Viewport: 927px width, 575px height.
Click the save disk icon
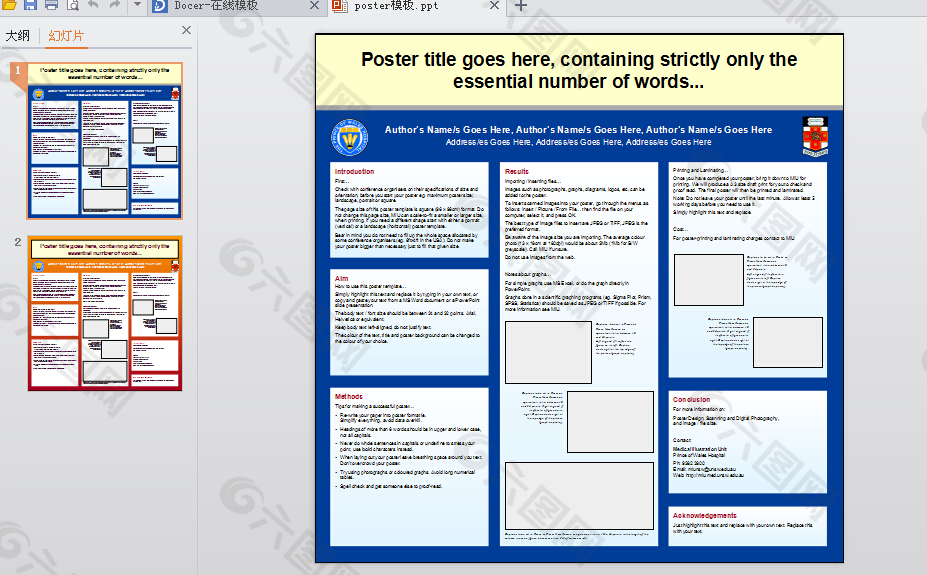pos(30,5)
